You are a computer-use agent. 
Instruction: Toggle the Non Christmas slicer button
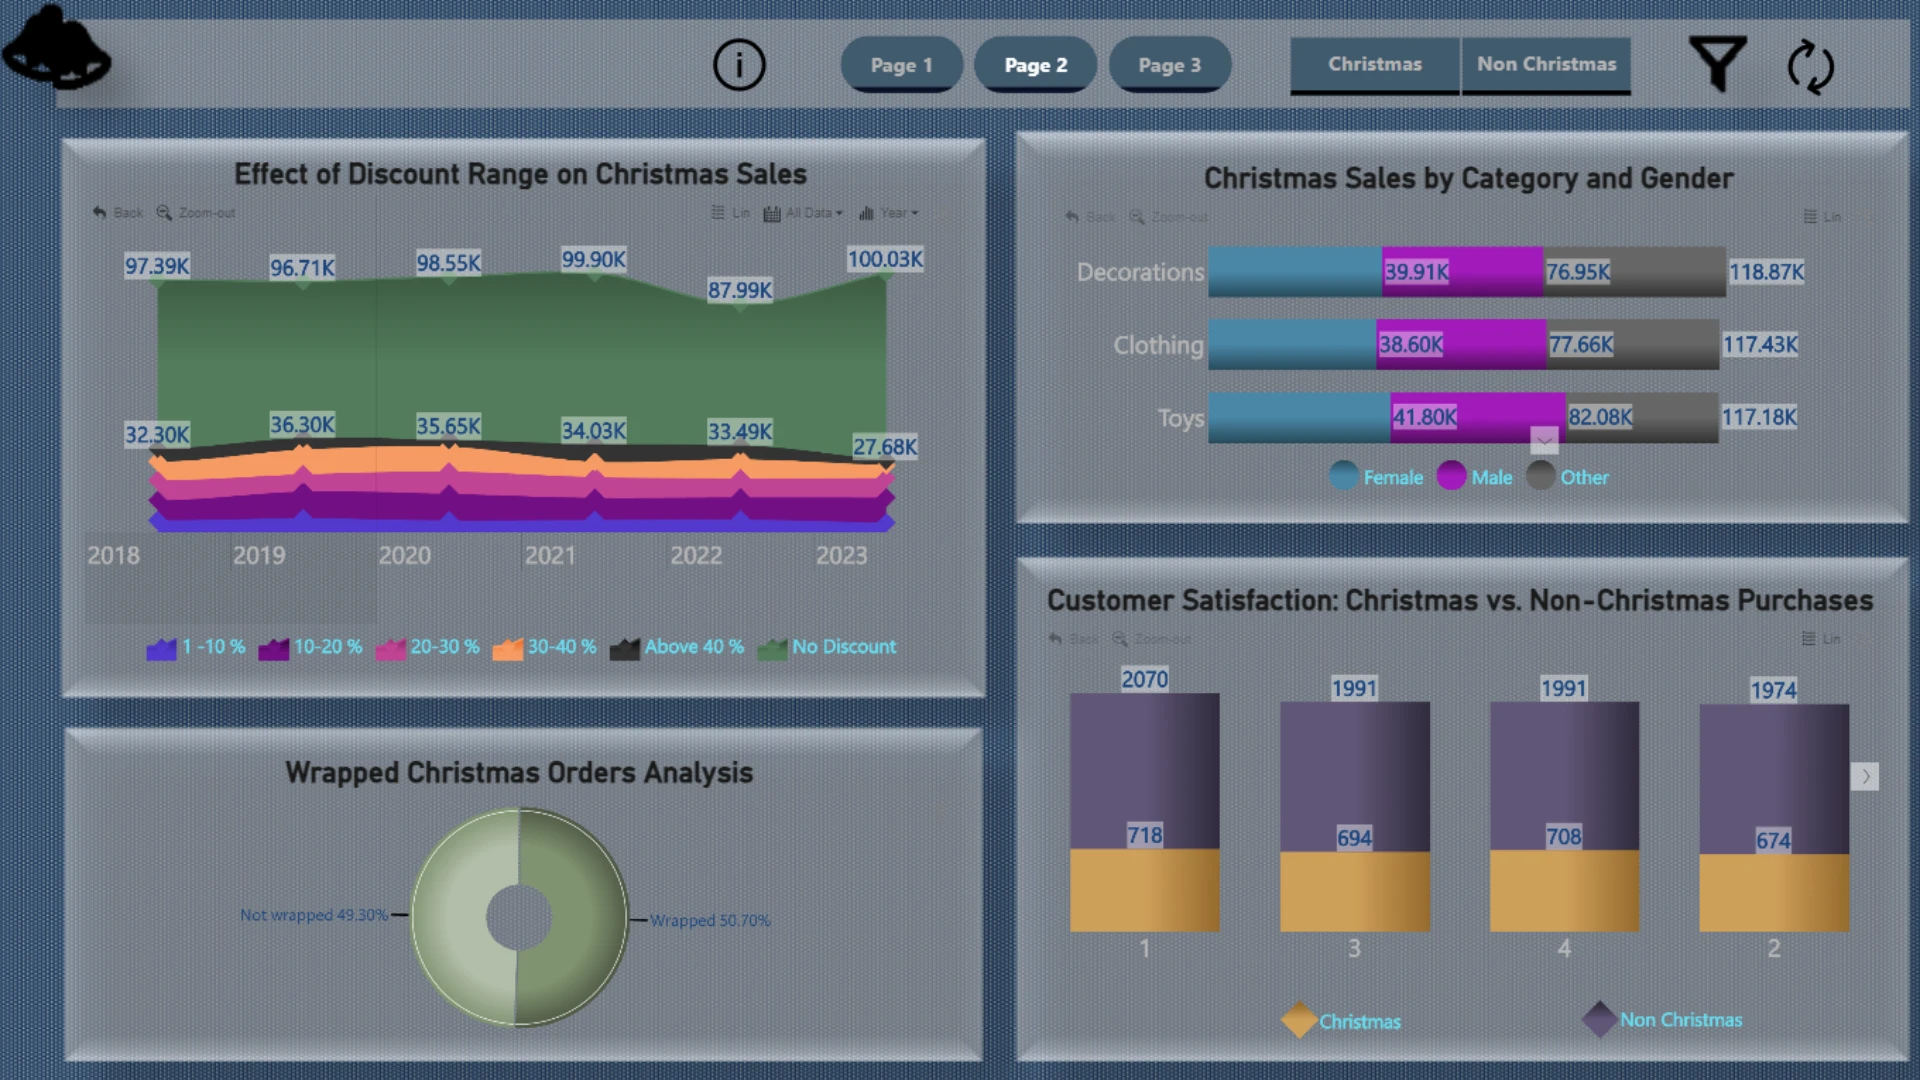coord(1546,65)
